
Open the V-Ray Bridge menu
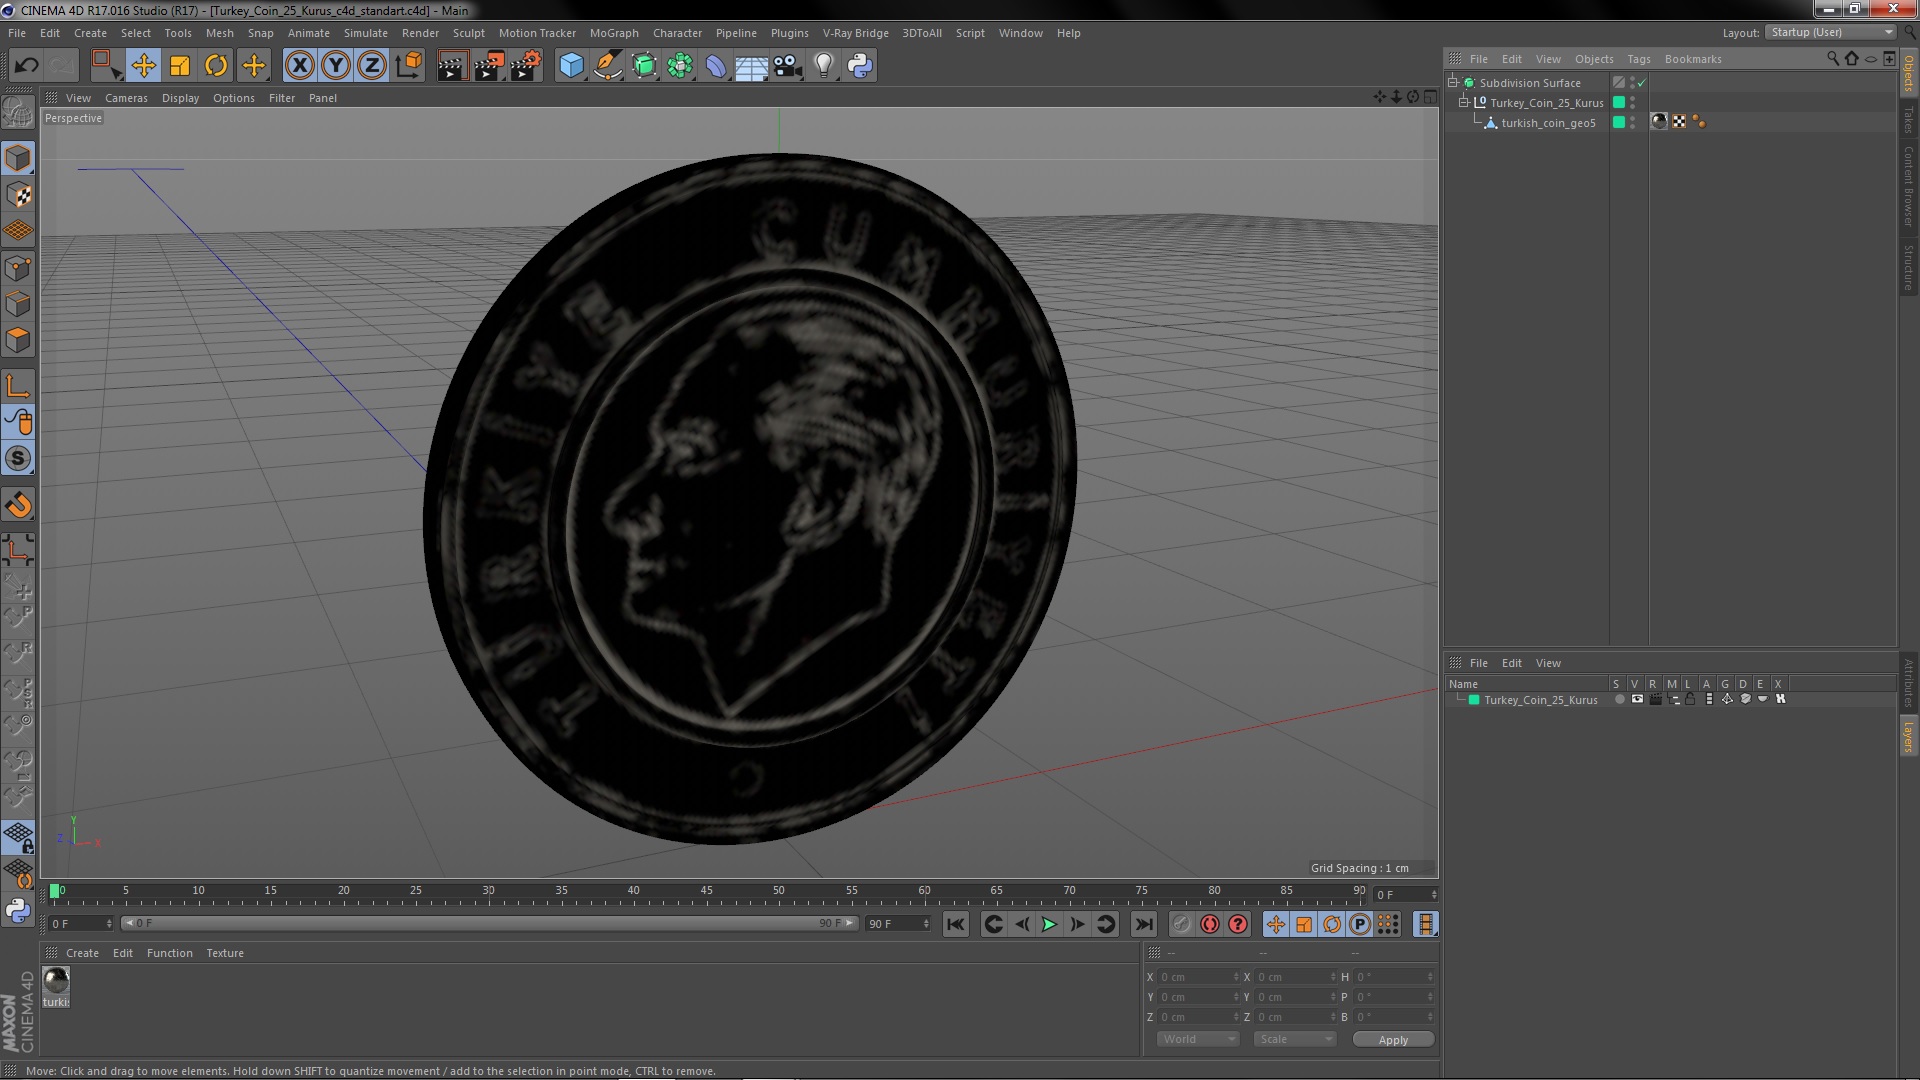pyautogui.click(x=855, y=33)
